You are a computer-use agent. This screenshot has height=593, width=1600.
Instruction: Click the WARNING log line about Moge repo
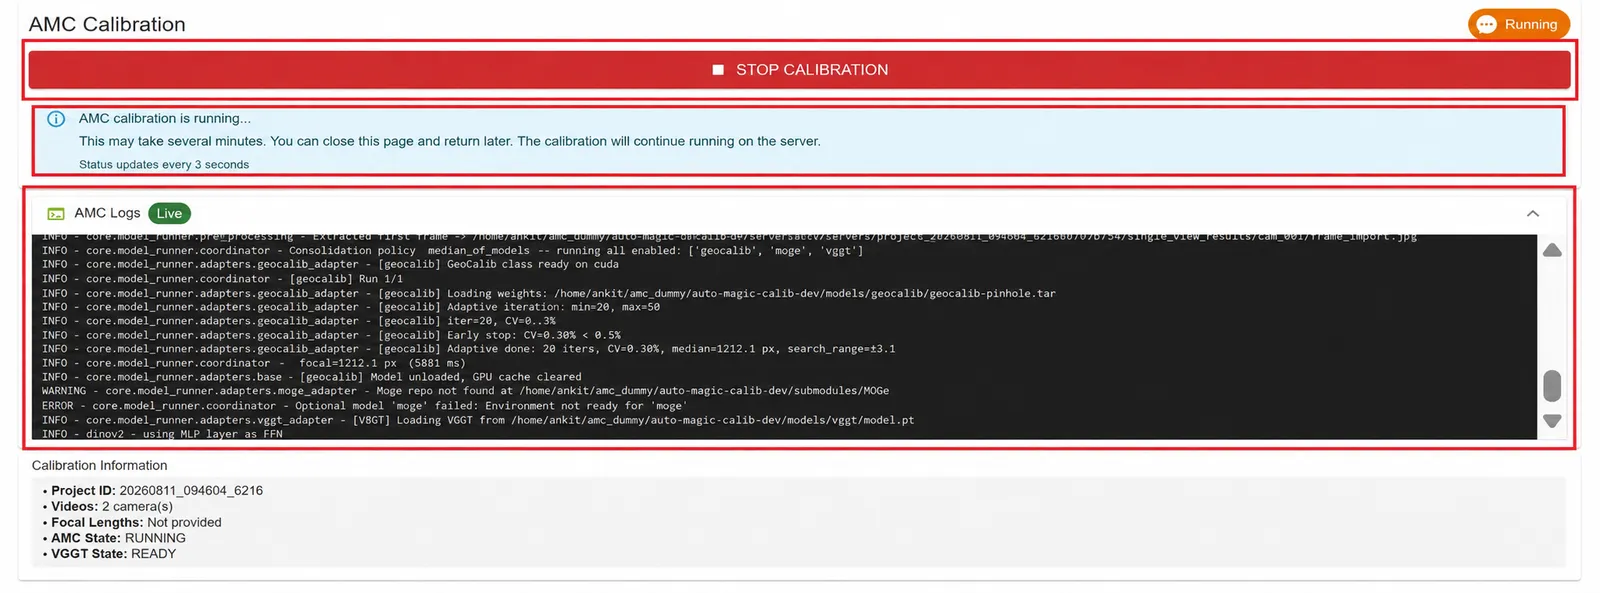tap(465, 391)
